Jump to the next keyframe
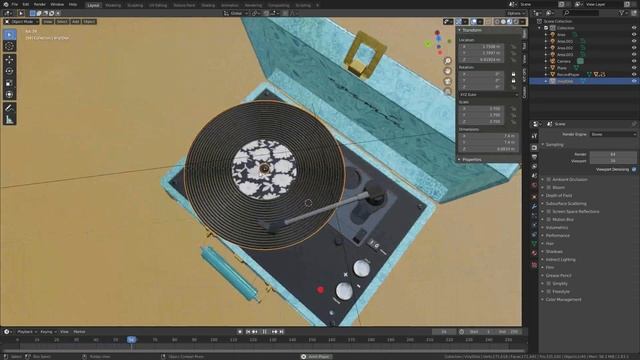 [275, 332]
